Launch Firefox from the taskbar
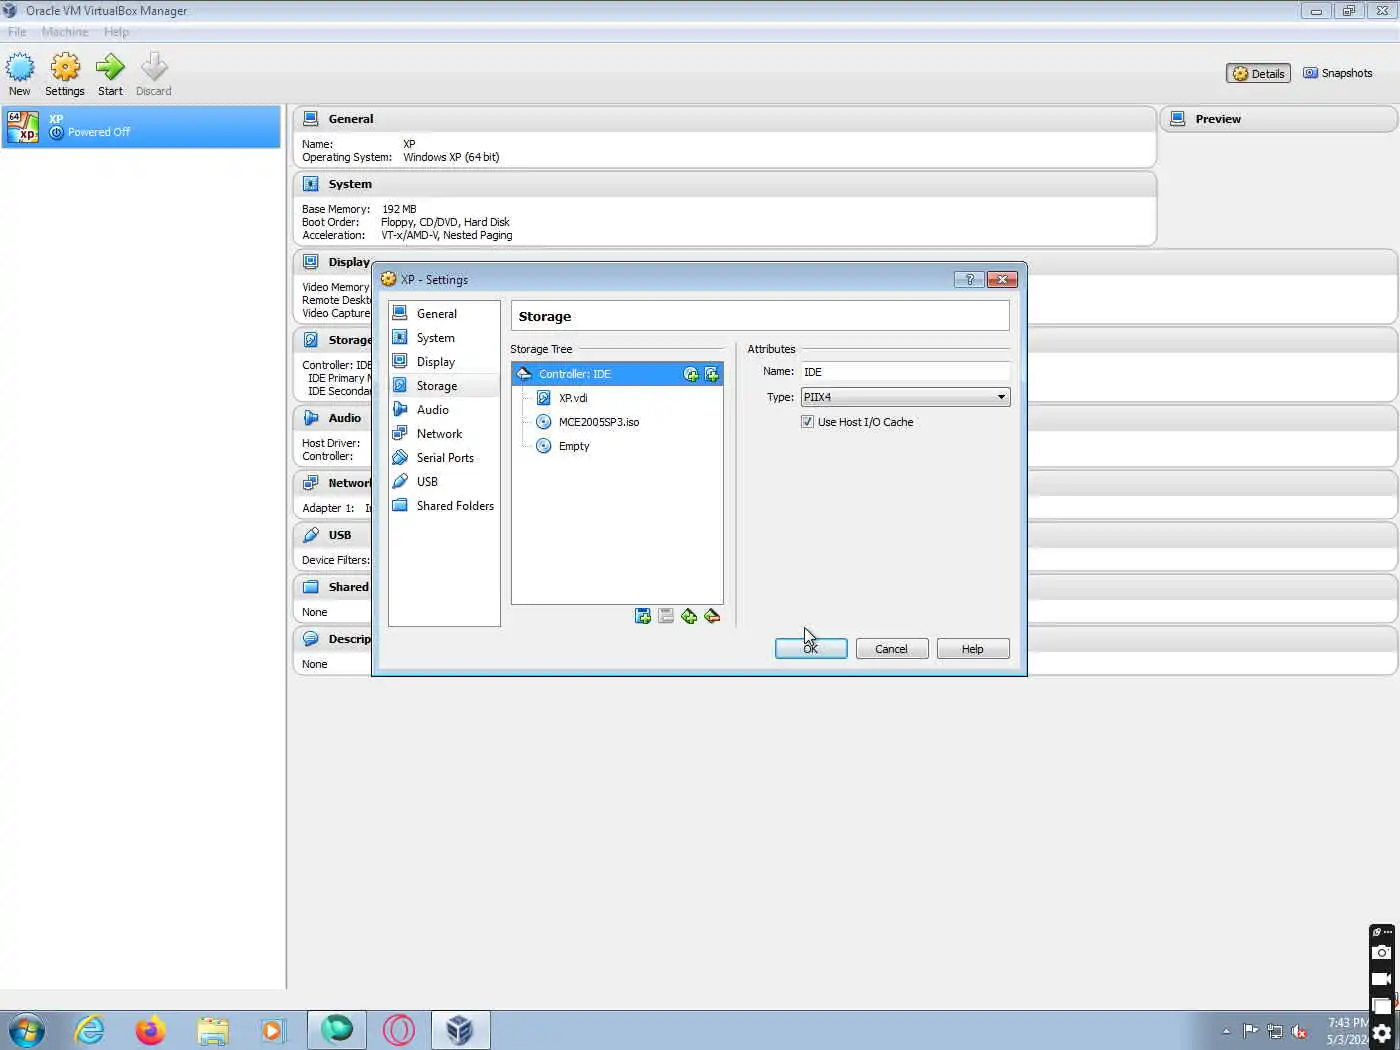 [x=150, y=1030]
